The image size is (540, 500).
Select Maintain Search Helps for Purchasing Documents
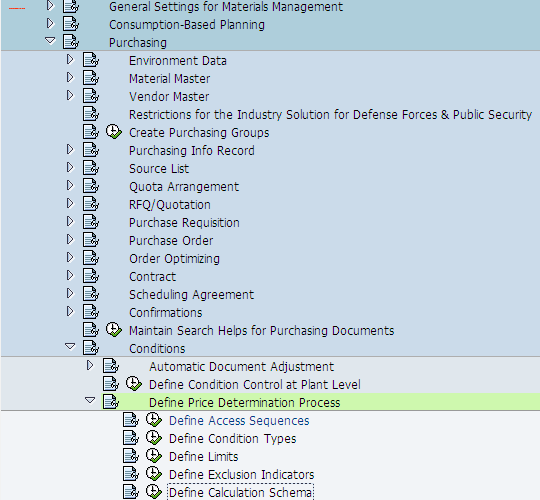(261, 331)
